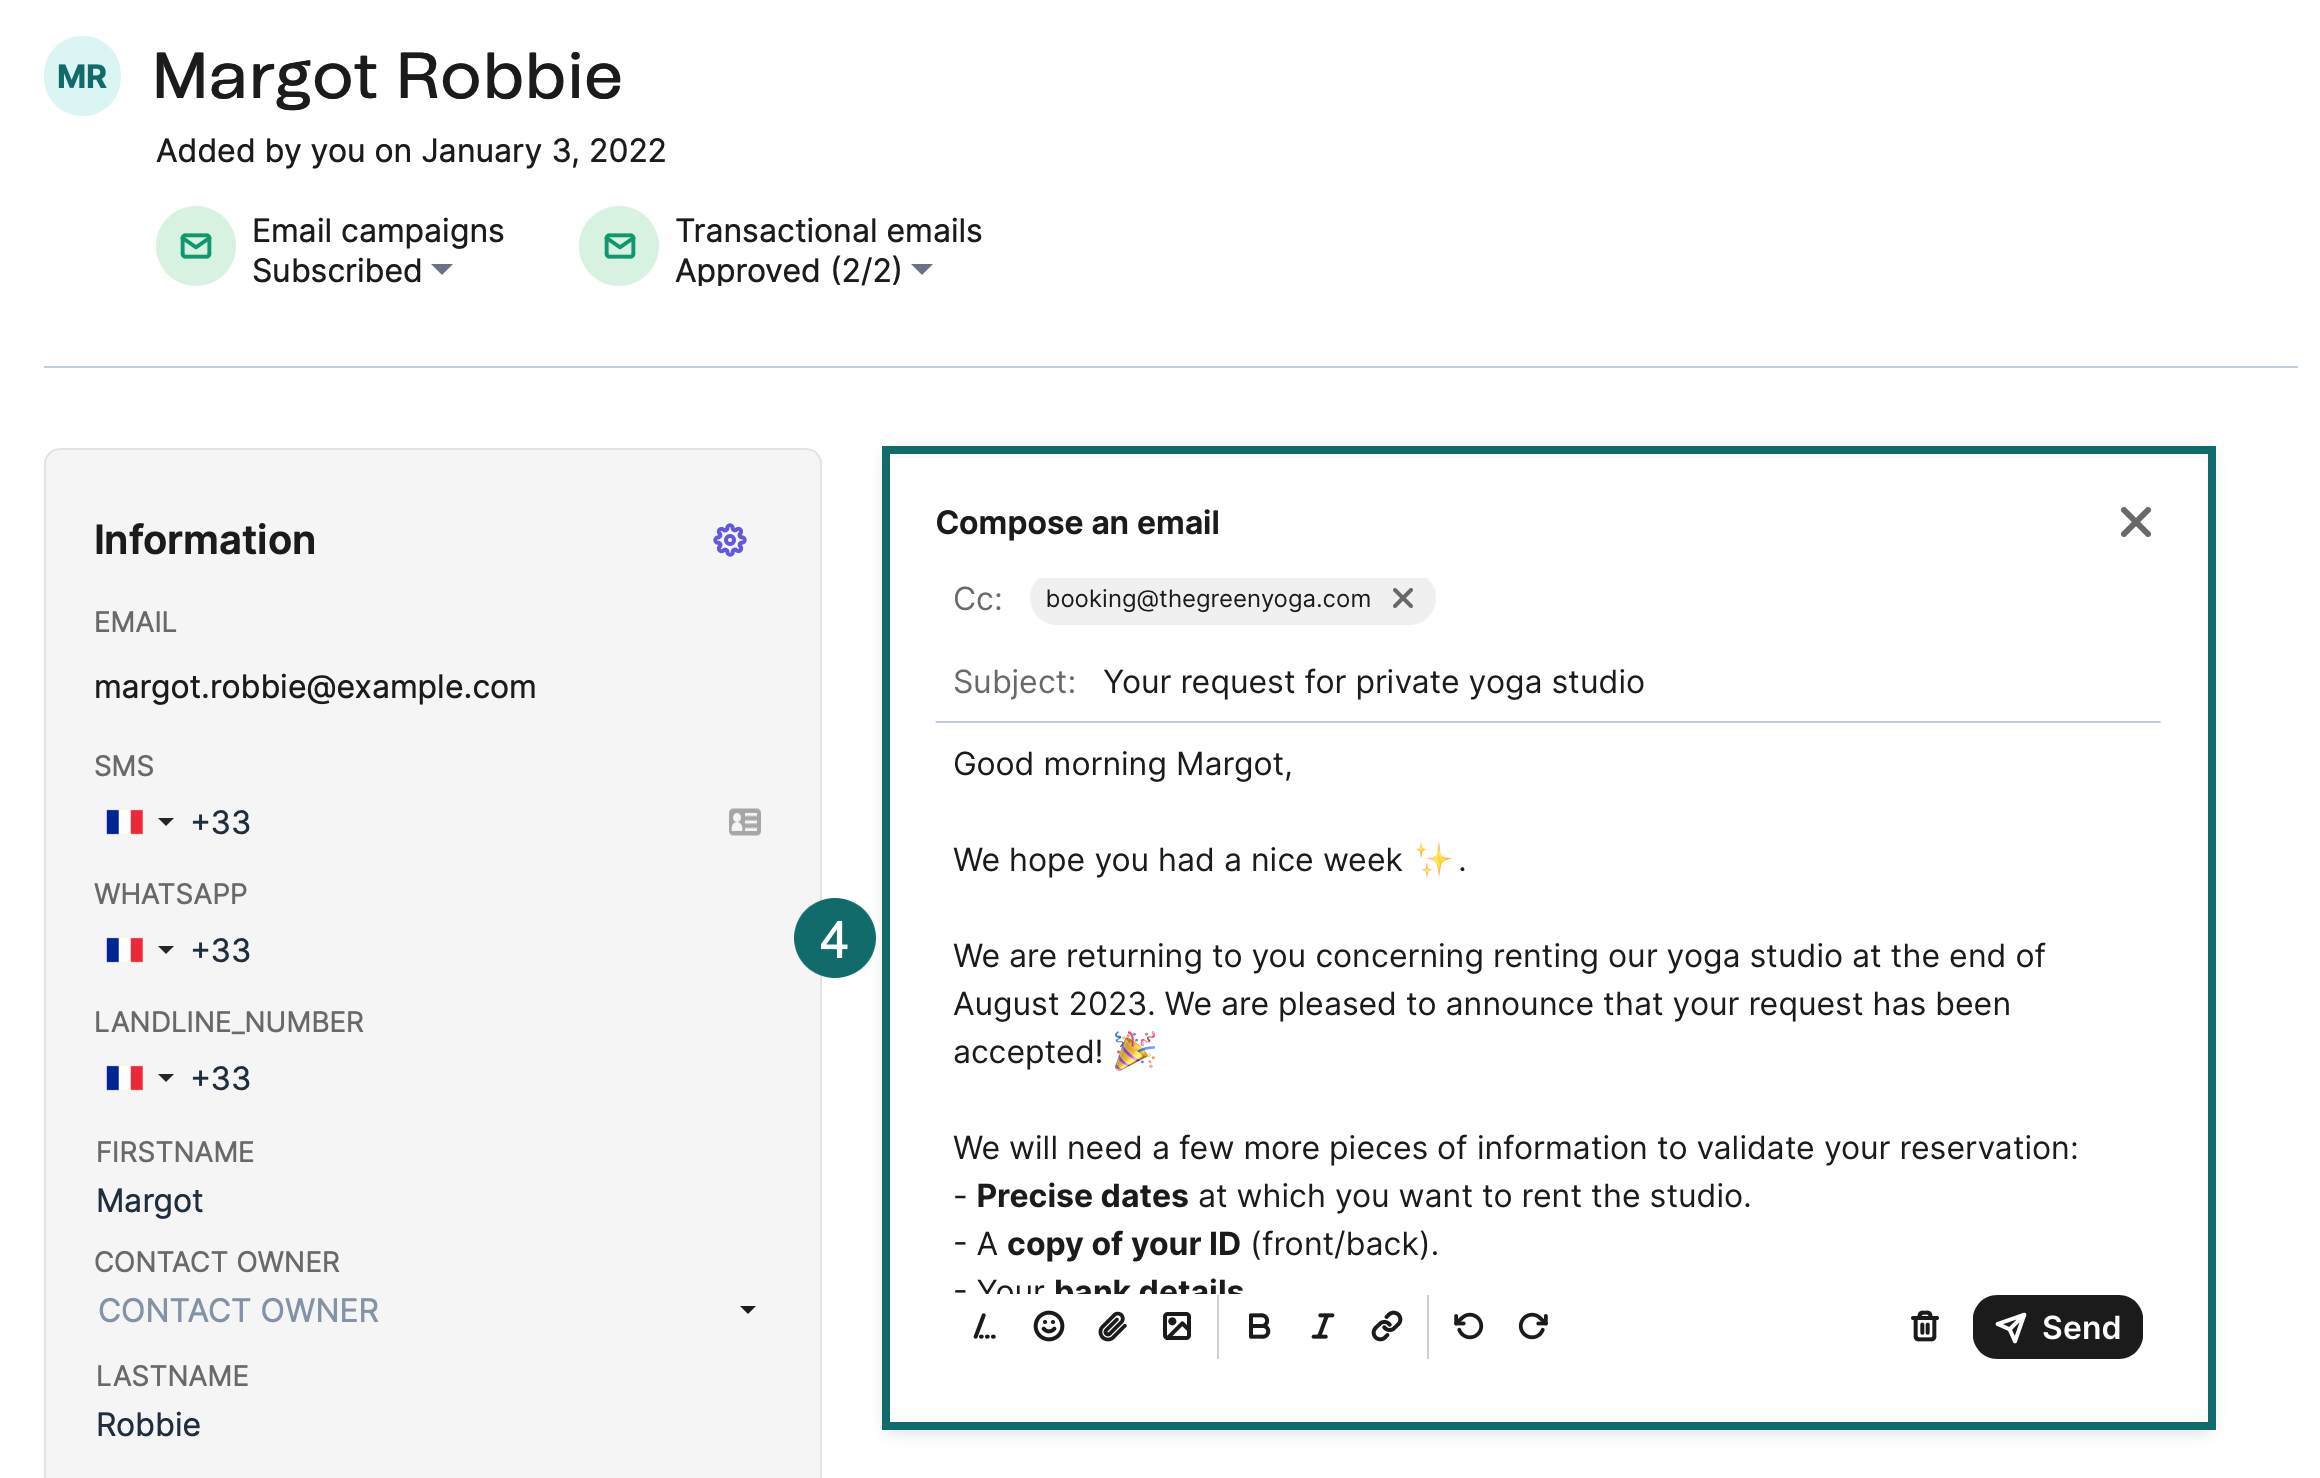Remove booking@thegreenyoga.com from Cc
2320x1478 pixels.
pos(1403,598)
